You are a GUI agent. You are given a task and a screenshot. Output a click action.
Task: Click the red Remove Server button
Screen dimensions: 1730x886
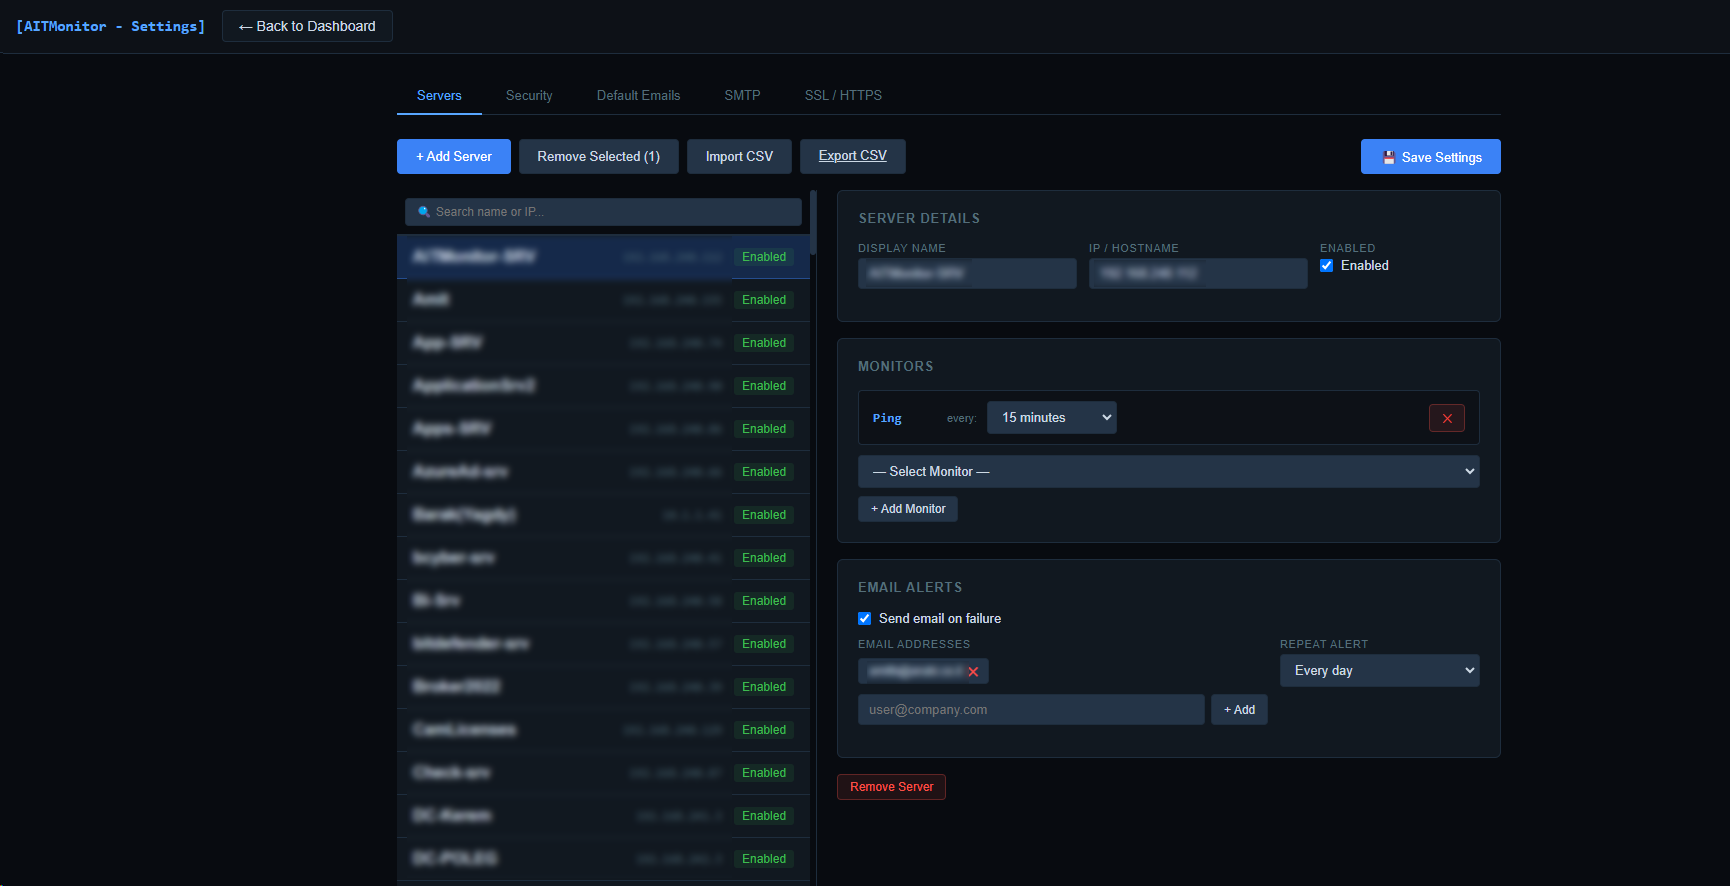pyautogui.click(x=891, y=787)
